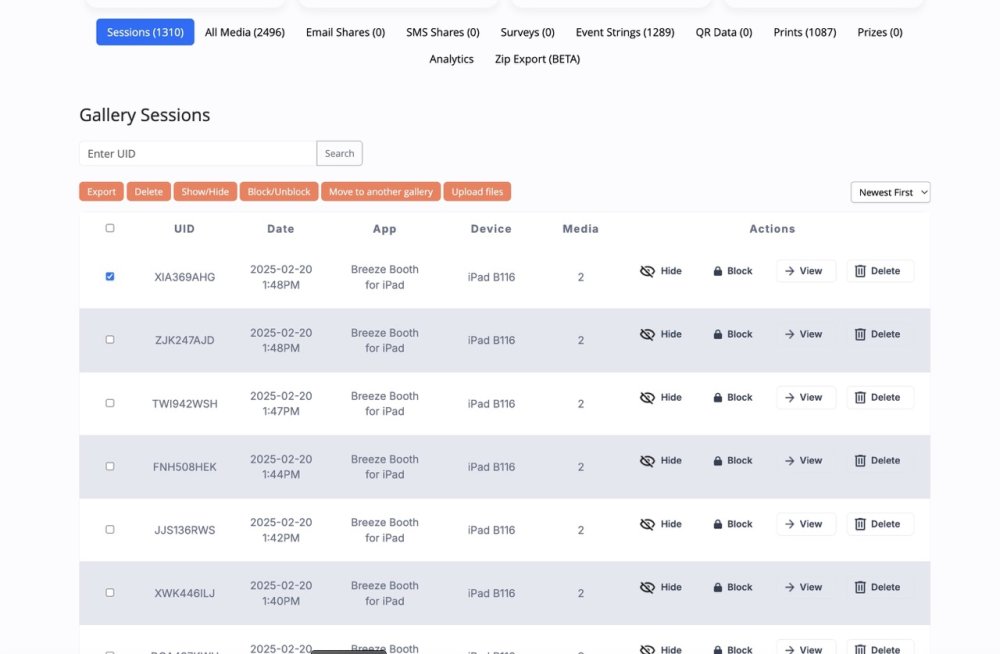
Task: Open the Newest First sort dropdown
Action: point(890,192)
